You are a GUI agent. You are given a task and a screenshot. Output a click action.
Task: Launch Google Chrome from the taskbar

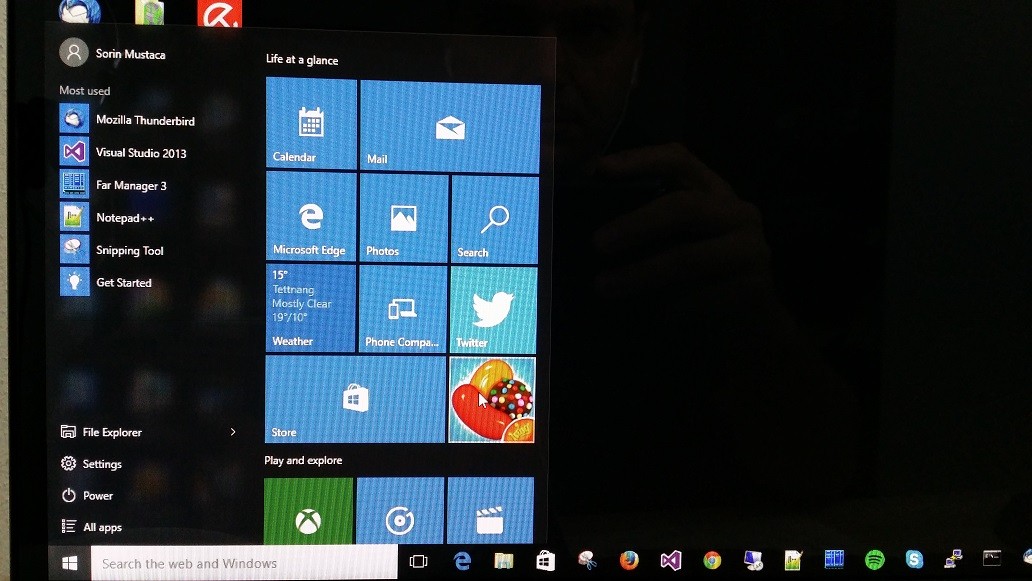tap(711, 560)
